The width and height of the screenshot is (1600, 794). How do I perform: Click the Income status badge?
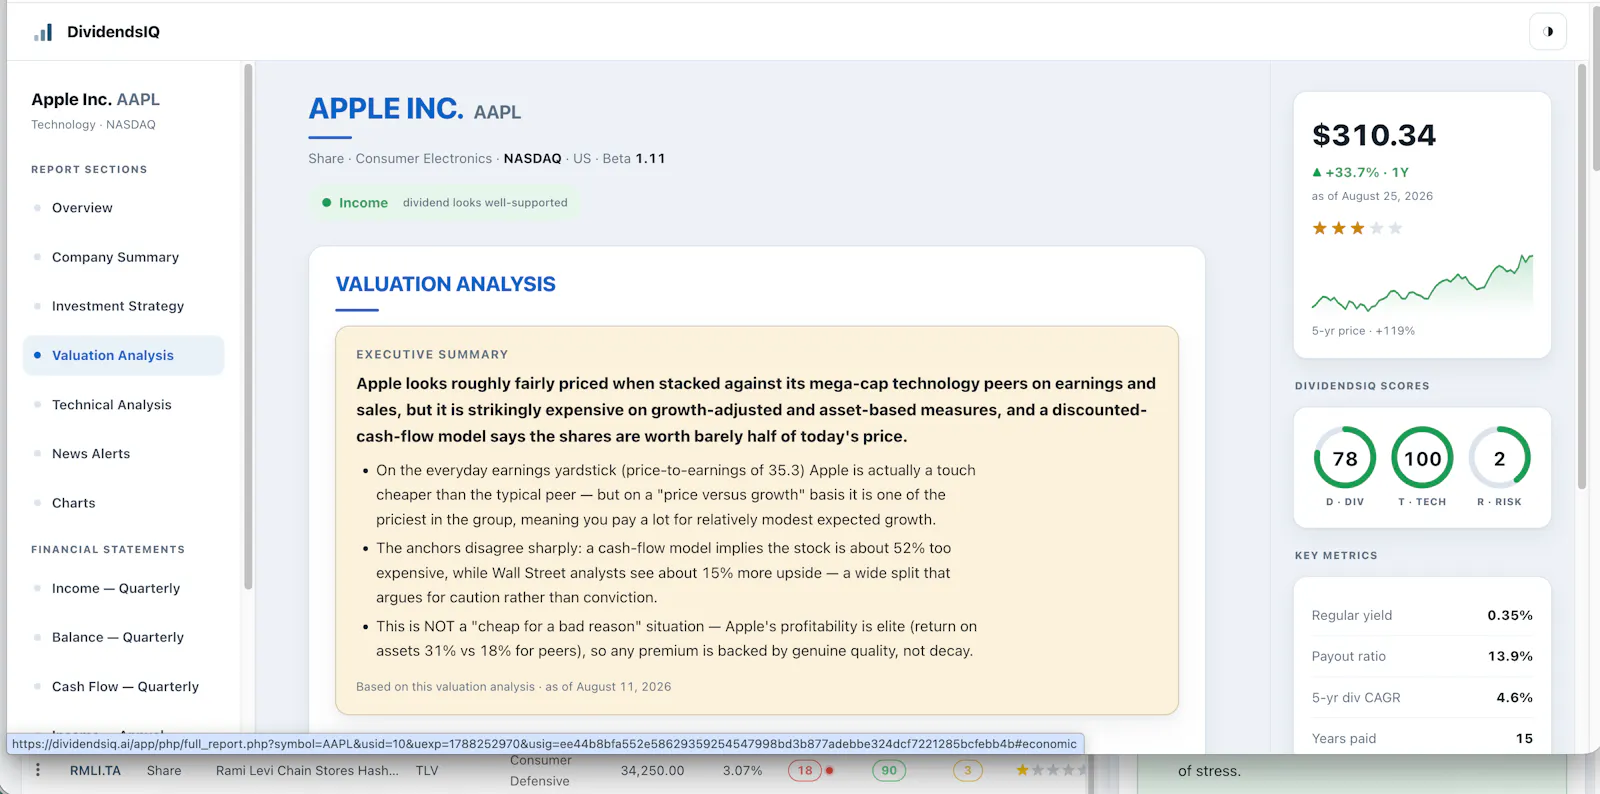tap(444, 203)
